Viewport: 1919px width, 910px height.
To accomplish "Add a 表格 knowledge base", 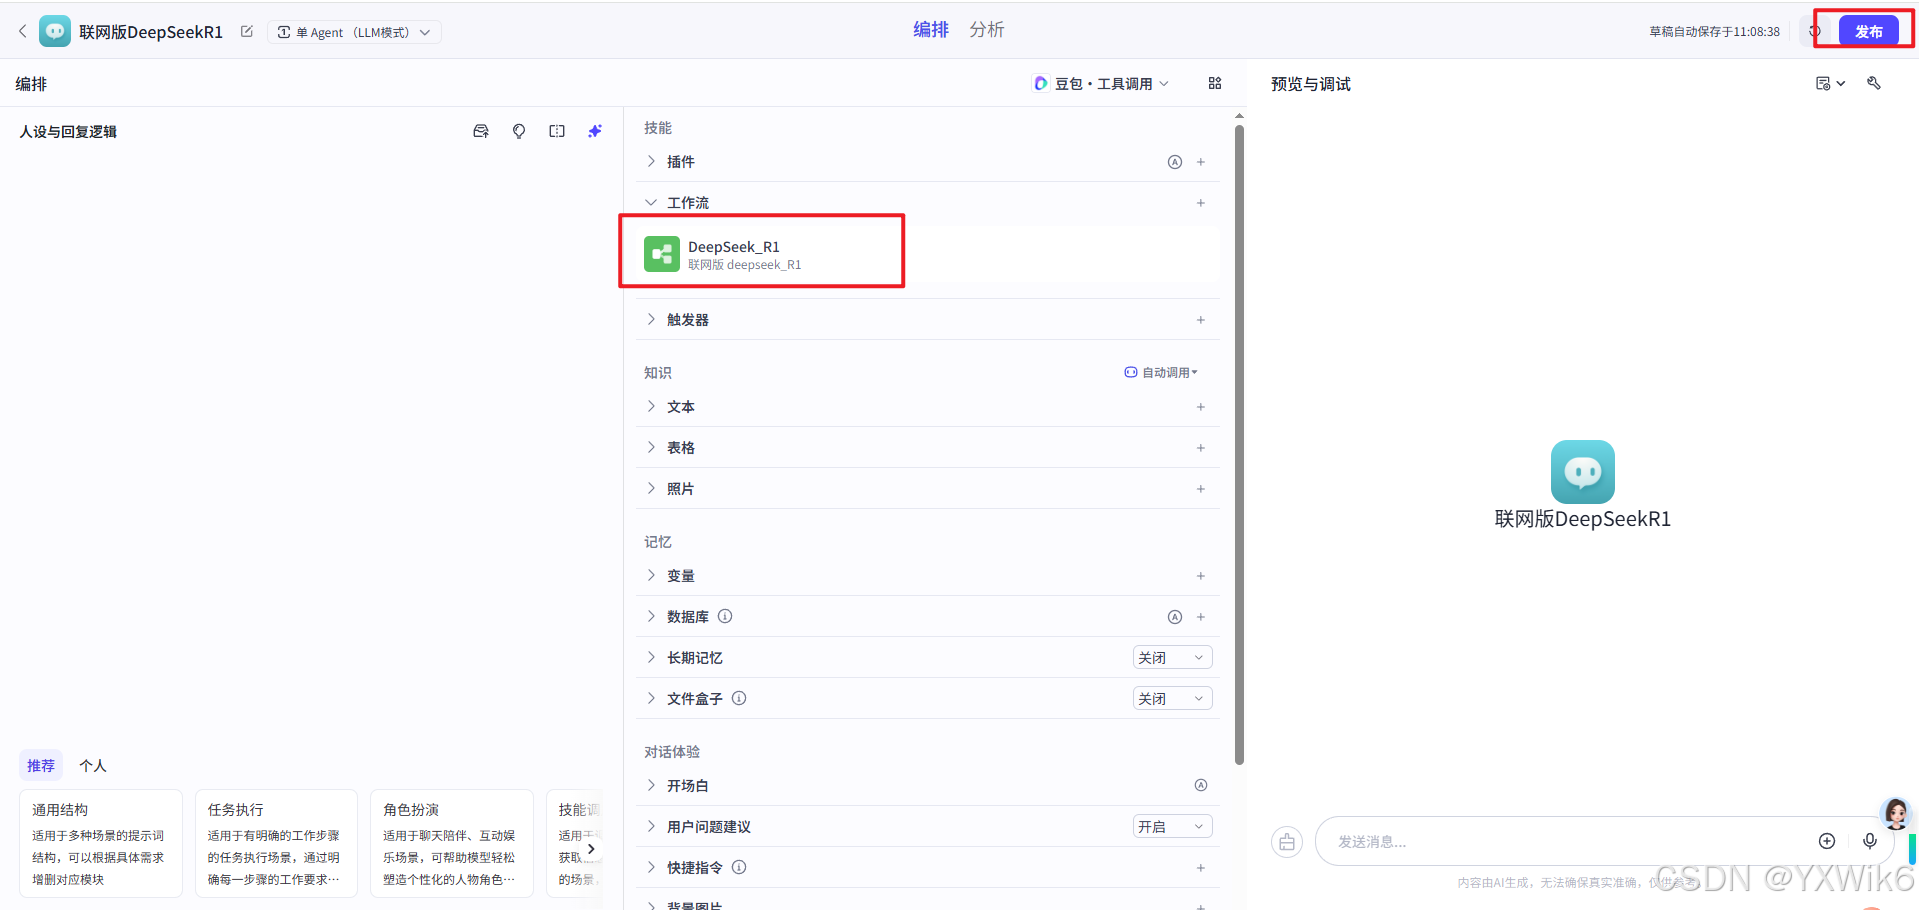I will point(1201,448).
